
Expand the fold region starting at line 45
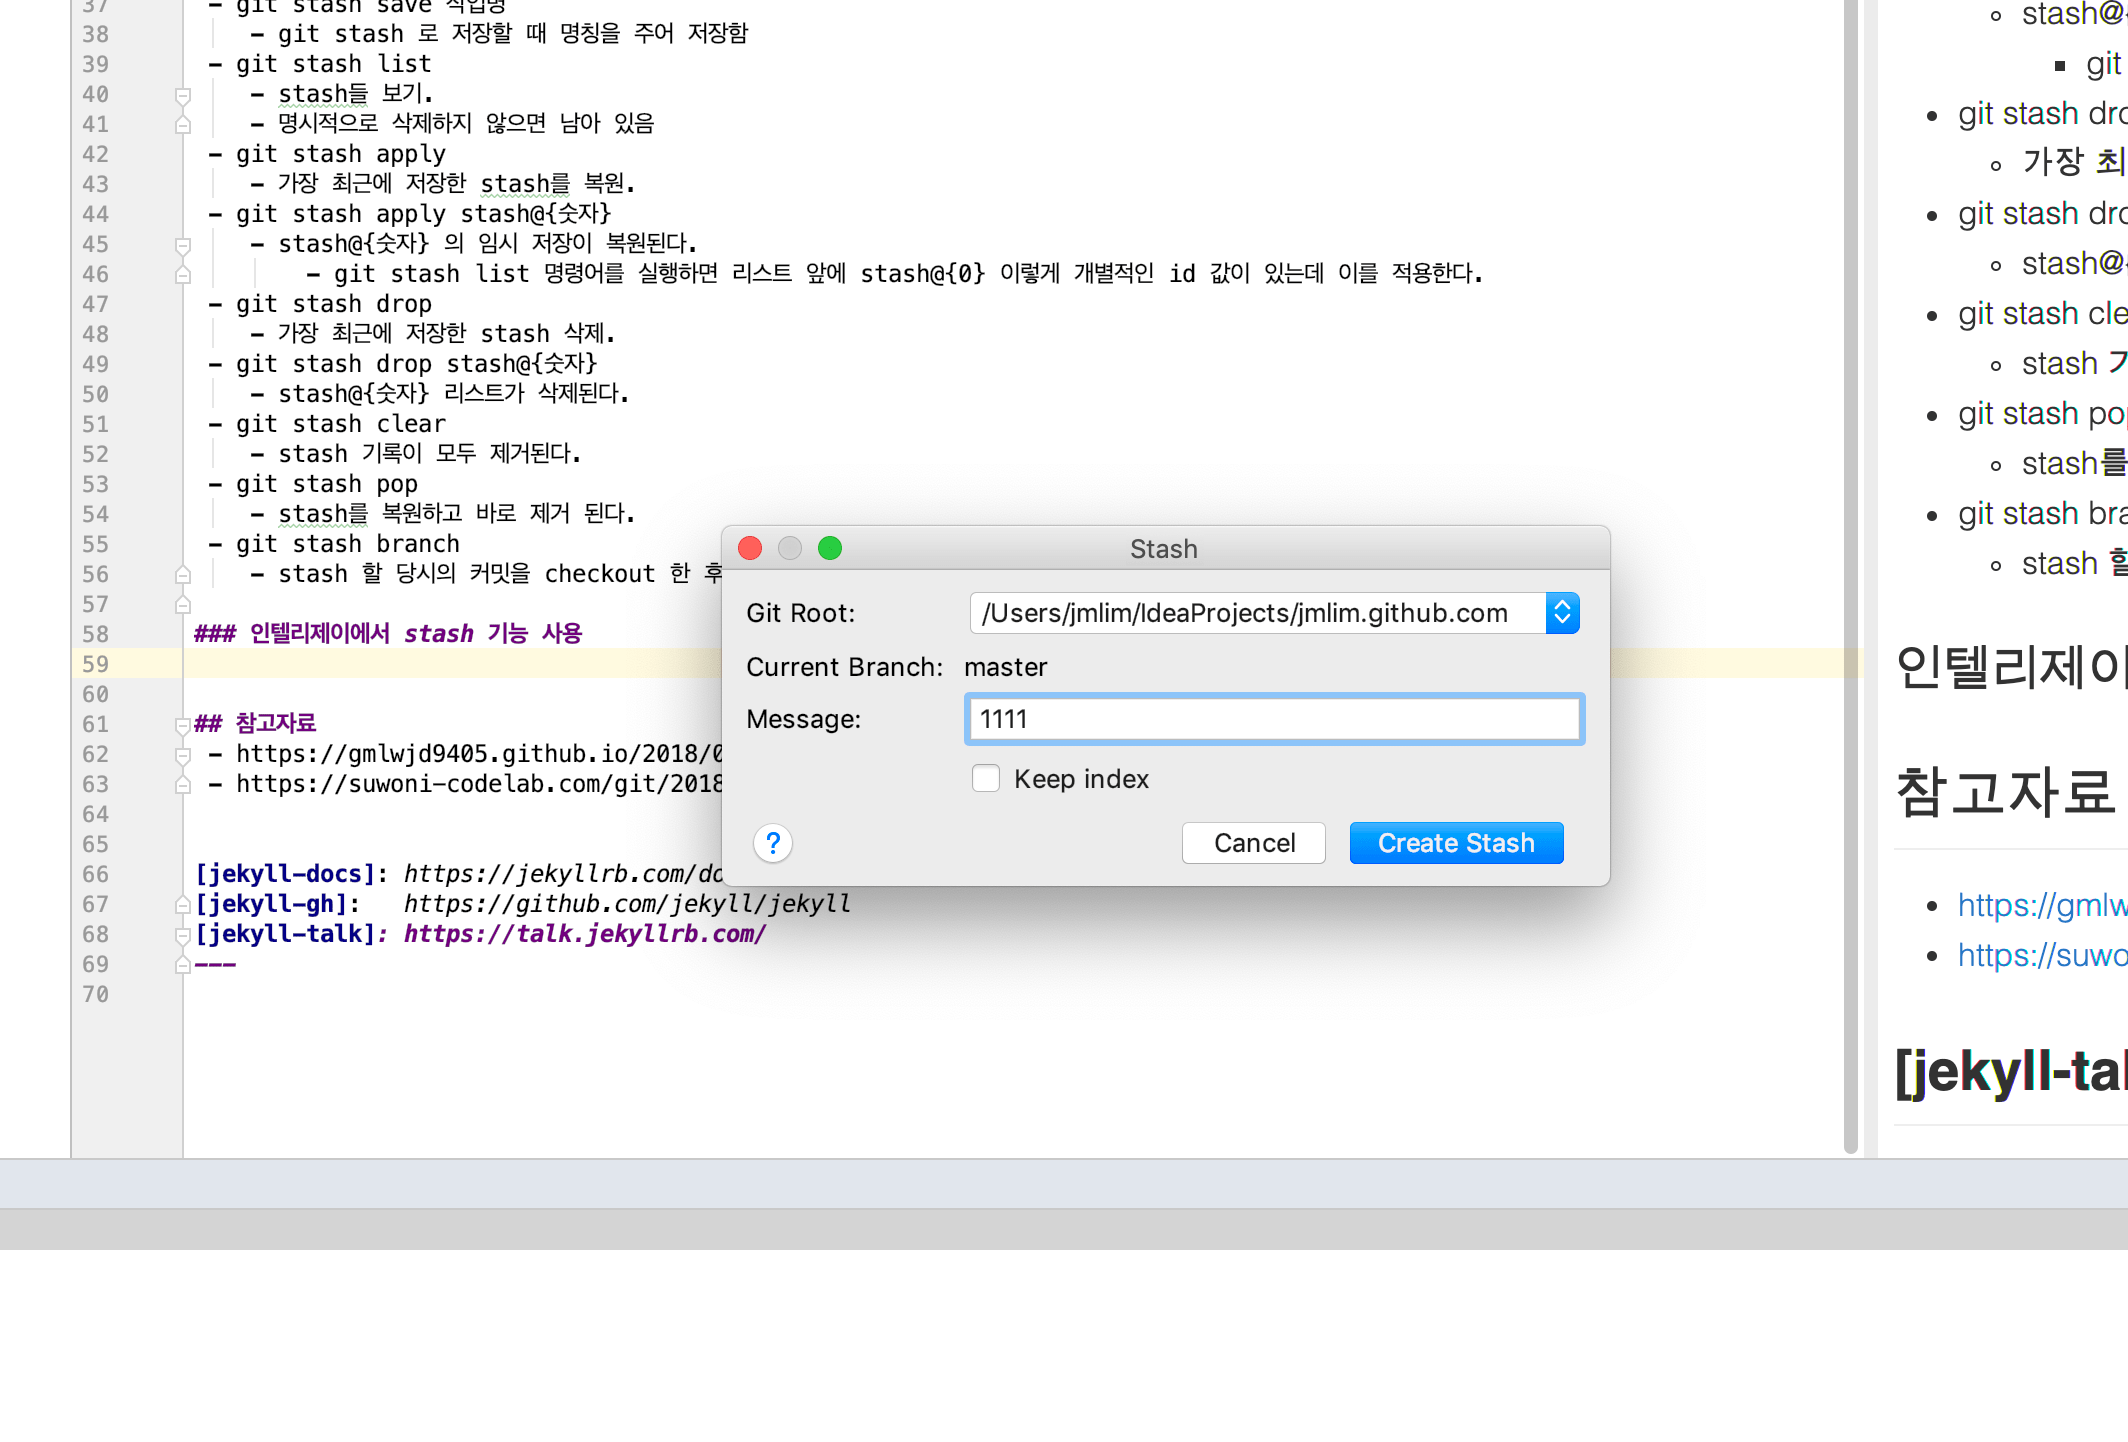[182, 244]
